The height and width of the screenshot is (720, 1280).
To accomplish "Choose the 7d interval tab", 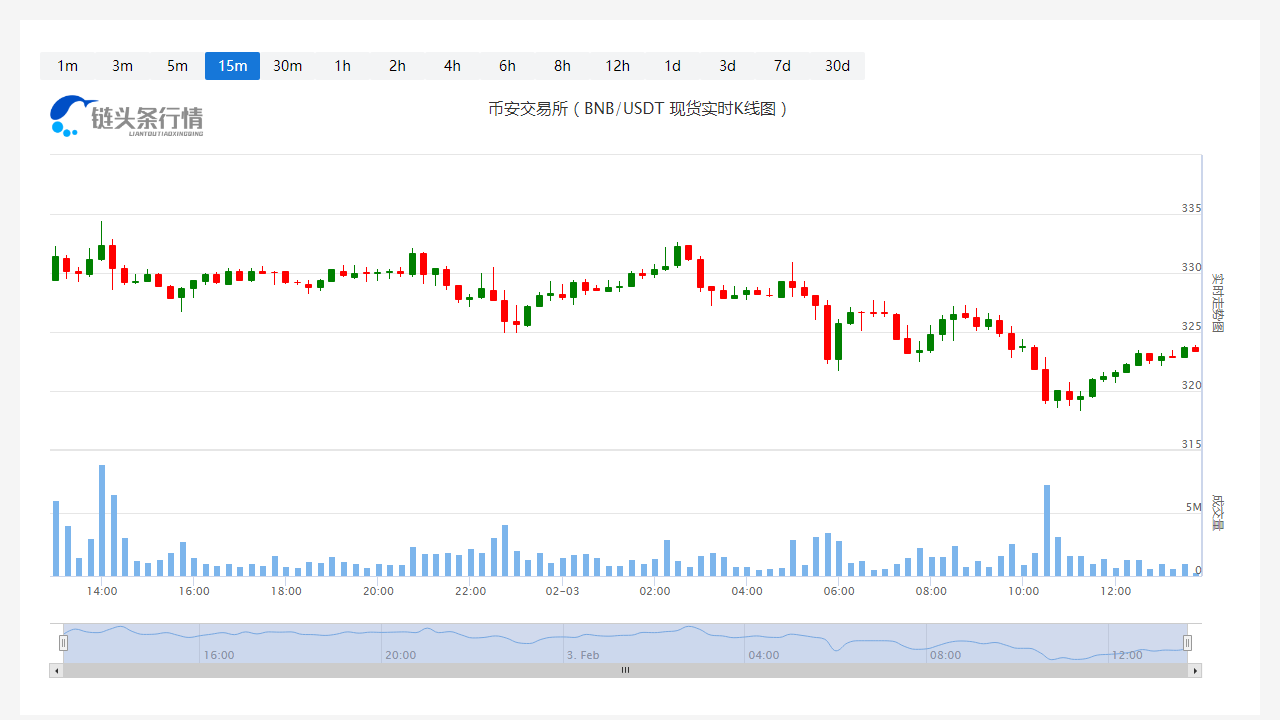I will (x=782, y=66).
